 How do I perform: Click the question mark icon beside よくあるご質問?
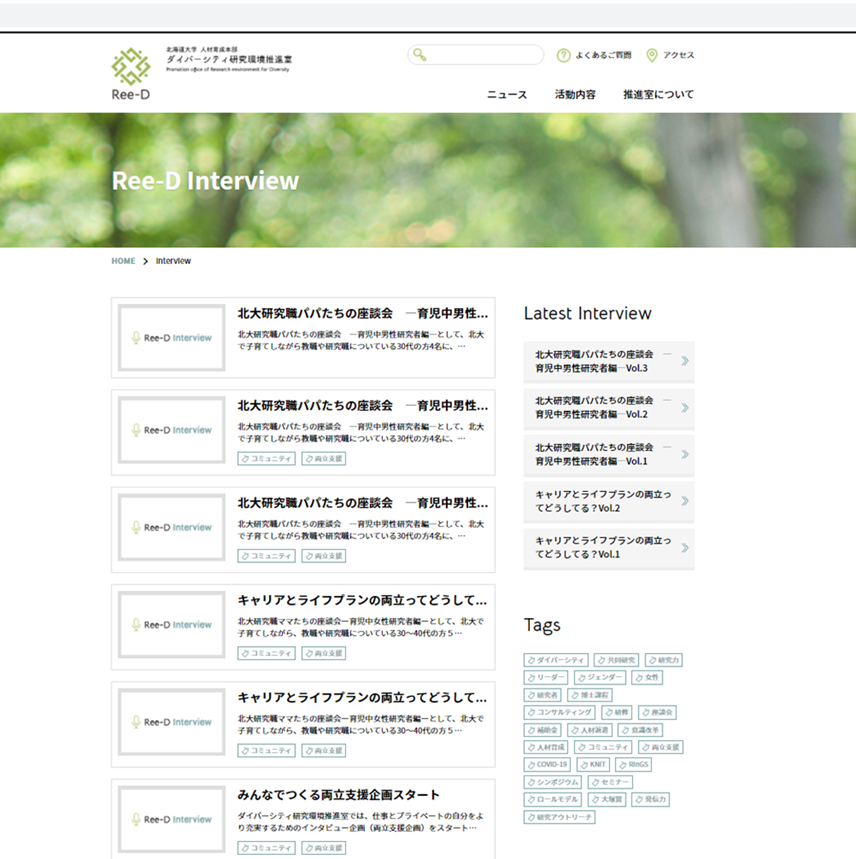pos(563,55)
